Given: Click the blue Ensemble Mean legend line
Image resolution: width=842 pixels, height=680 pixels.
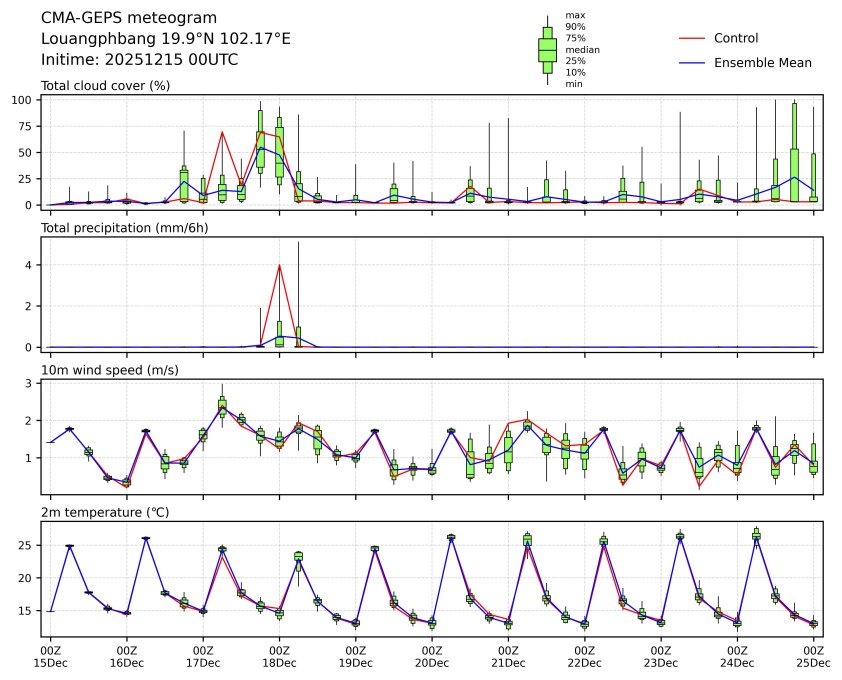Looking at the screenshot, I should click(692, 62).
